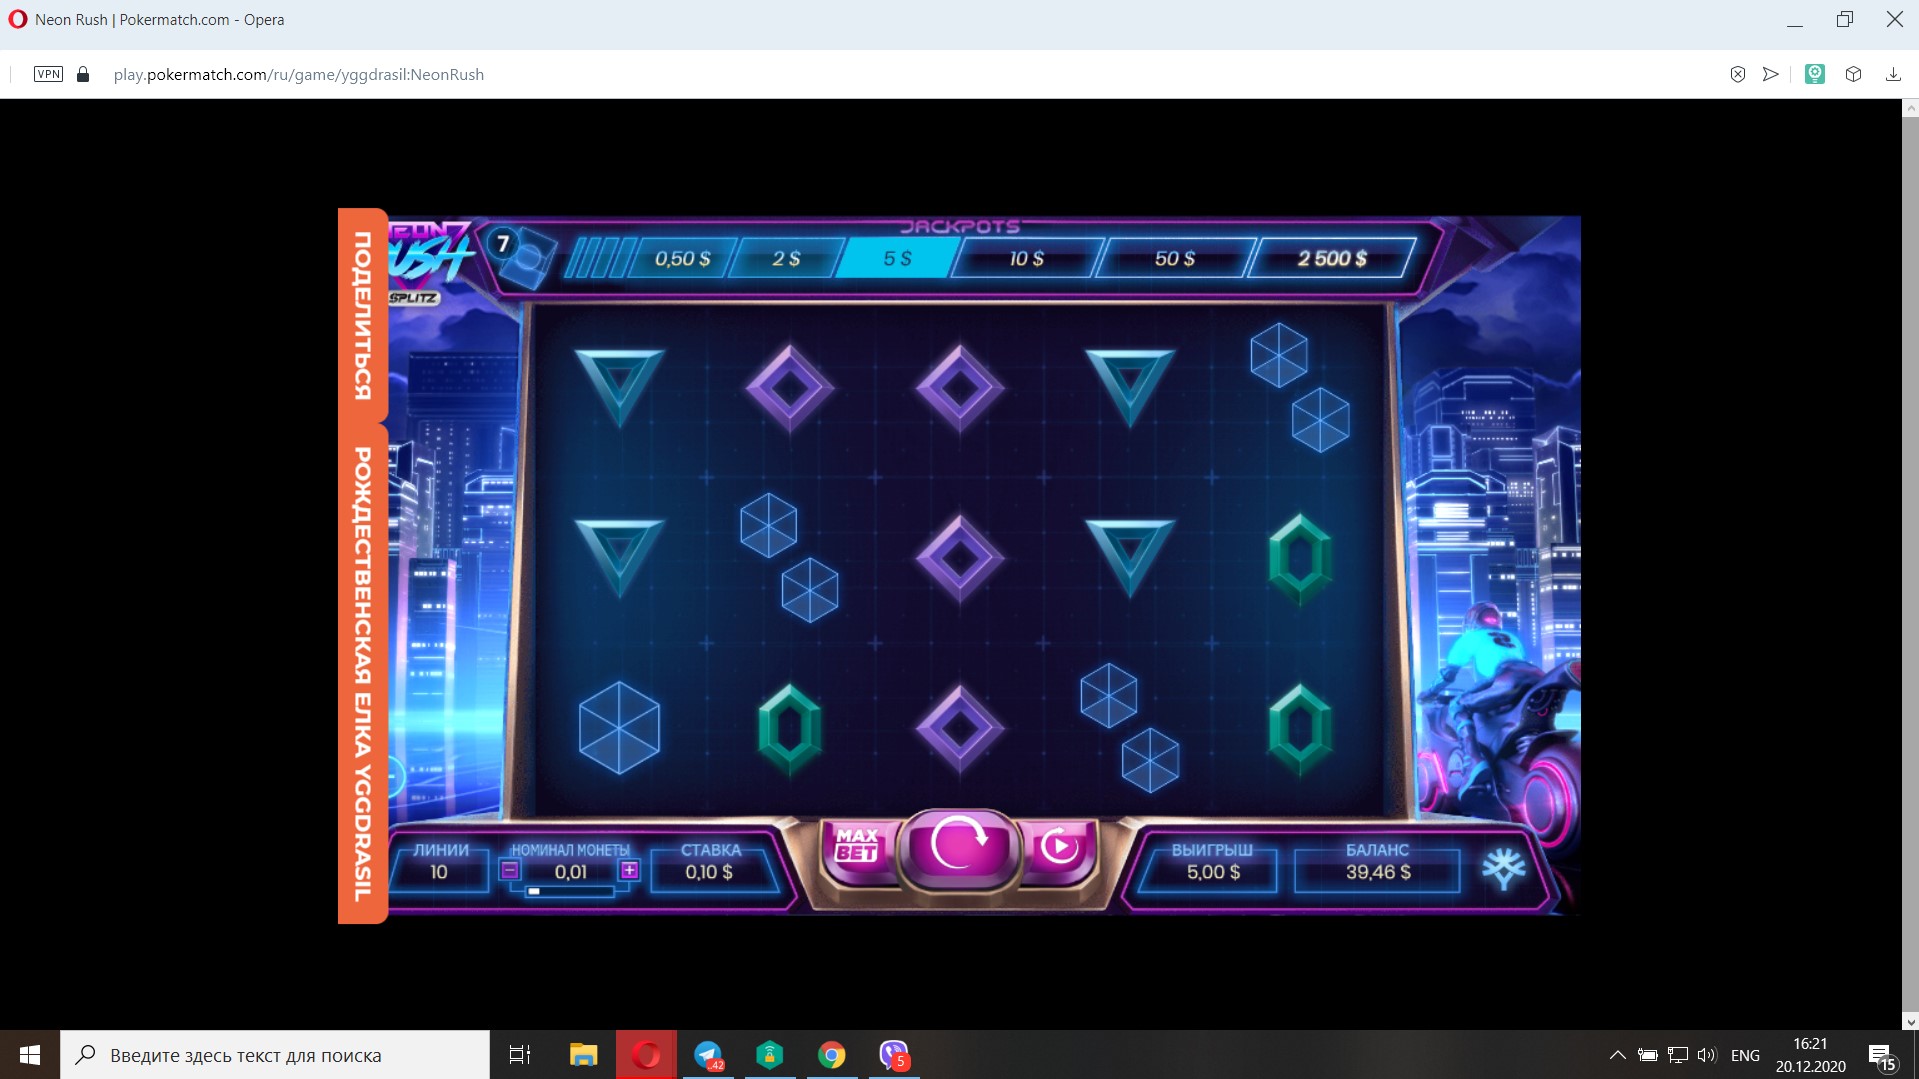Click the Opera send-to-flow arrow icon
Viewport: 1919px width, 1079px height.
click(x=1771, y=74)
